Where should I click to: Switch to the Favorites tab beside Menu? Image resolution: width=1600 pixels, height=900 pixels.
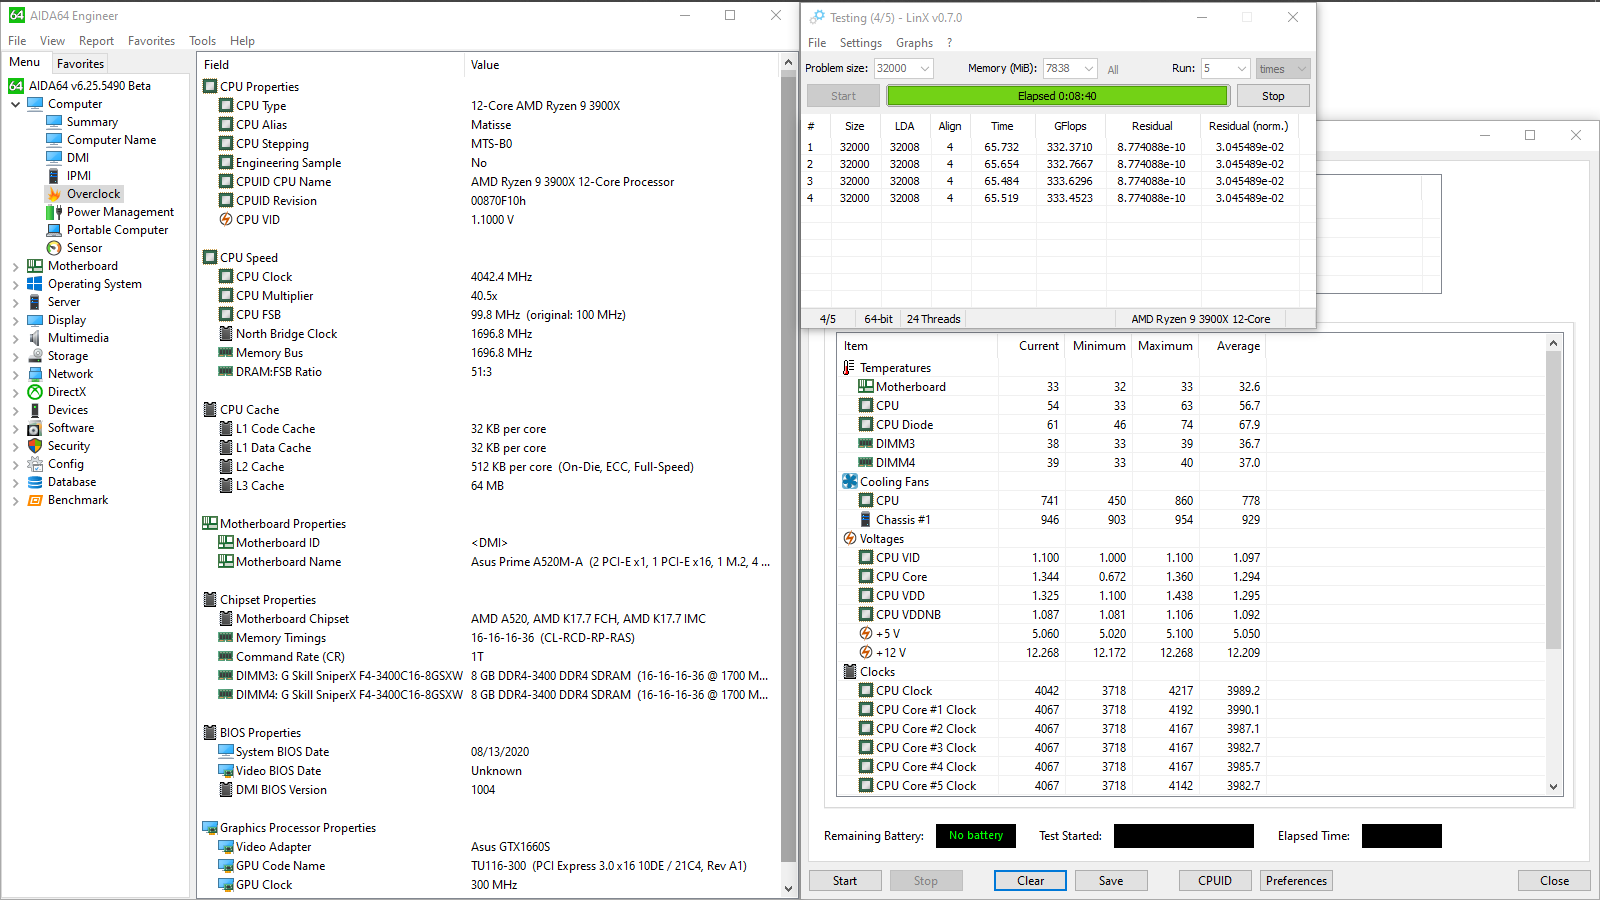80,63
